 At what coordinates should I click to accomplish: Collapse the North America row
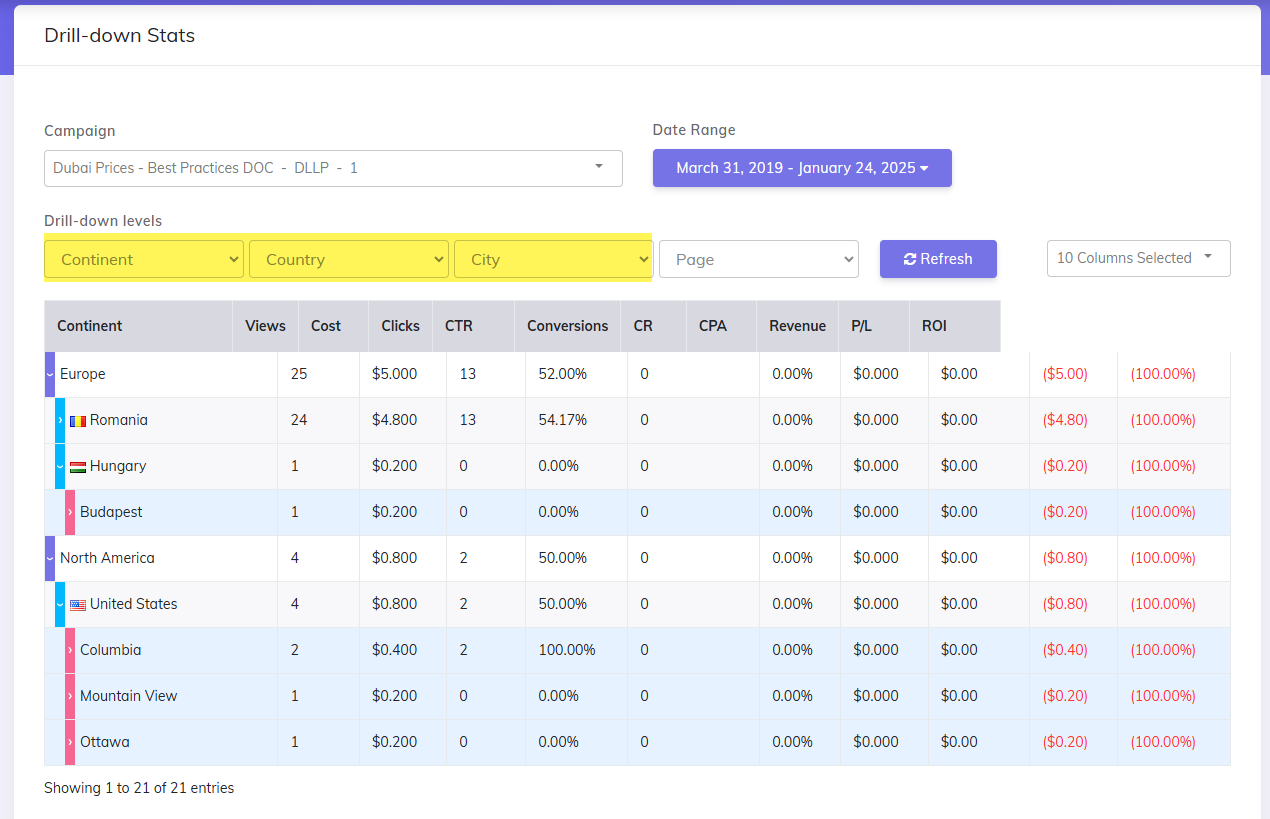50,558
